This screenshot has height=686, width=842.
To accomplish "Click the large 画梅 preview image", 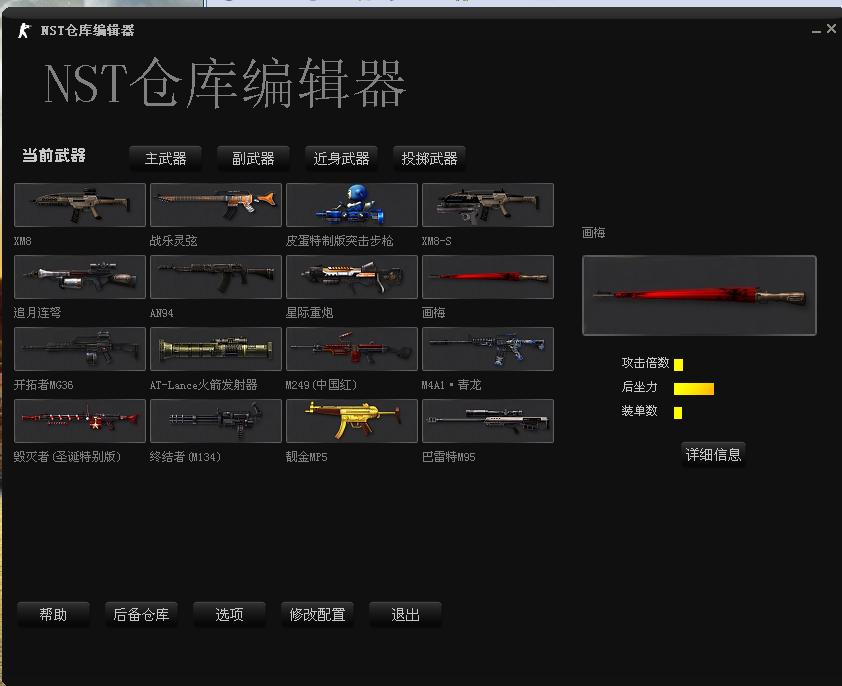I will (x=699, y=295).
